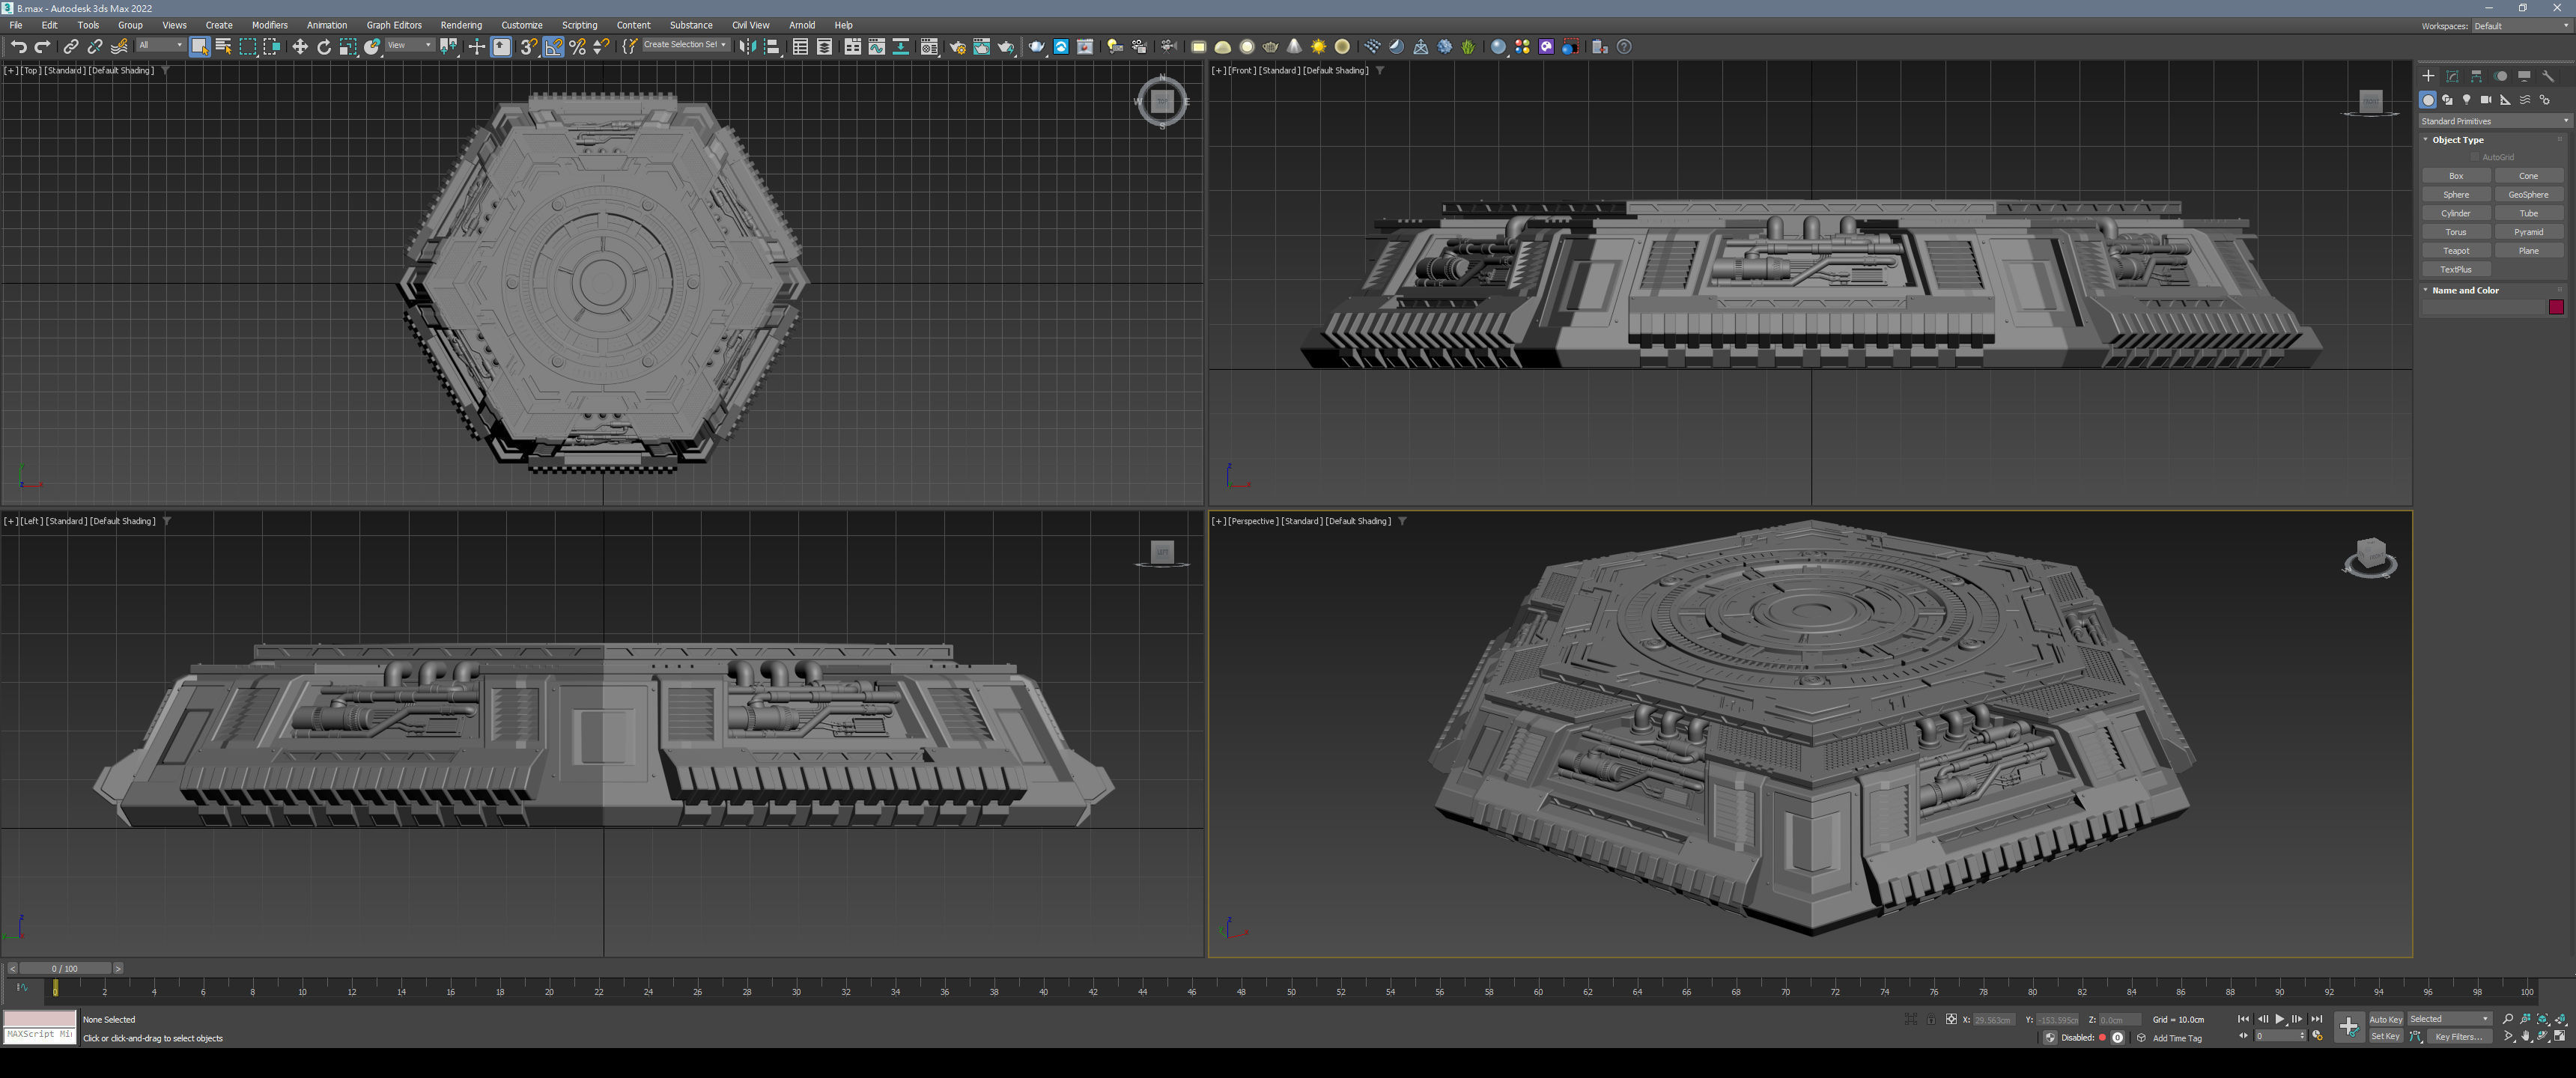Toggle the selection lock icon
Image resolution: width=2576 pixels, height=1078 pixels.
[1931, 1019]
